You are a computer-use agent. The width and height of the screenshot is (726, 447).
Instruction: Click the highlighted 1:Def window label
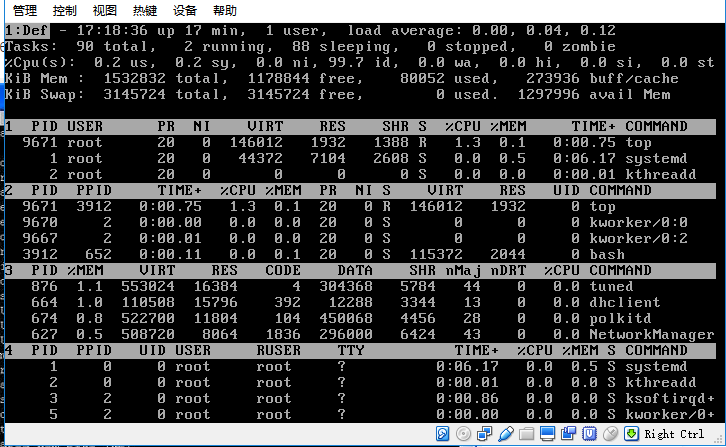pyautogui.click(x=23, y=31)
